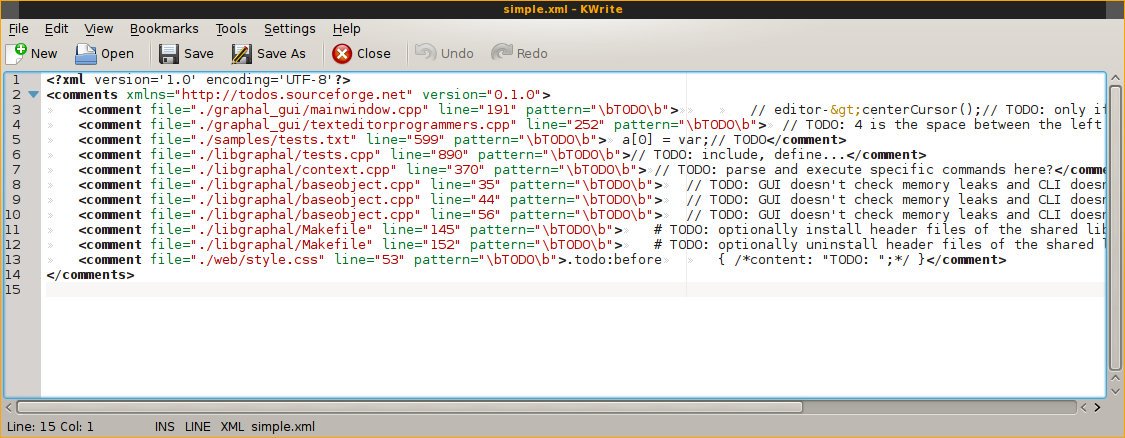Collapse the comments fold marker on line 2
1125x438 pixels.
coord(33,95)
